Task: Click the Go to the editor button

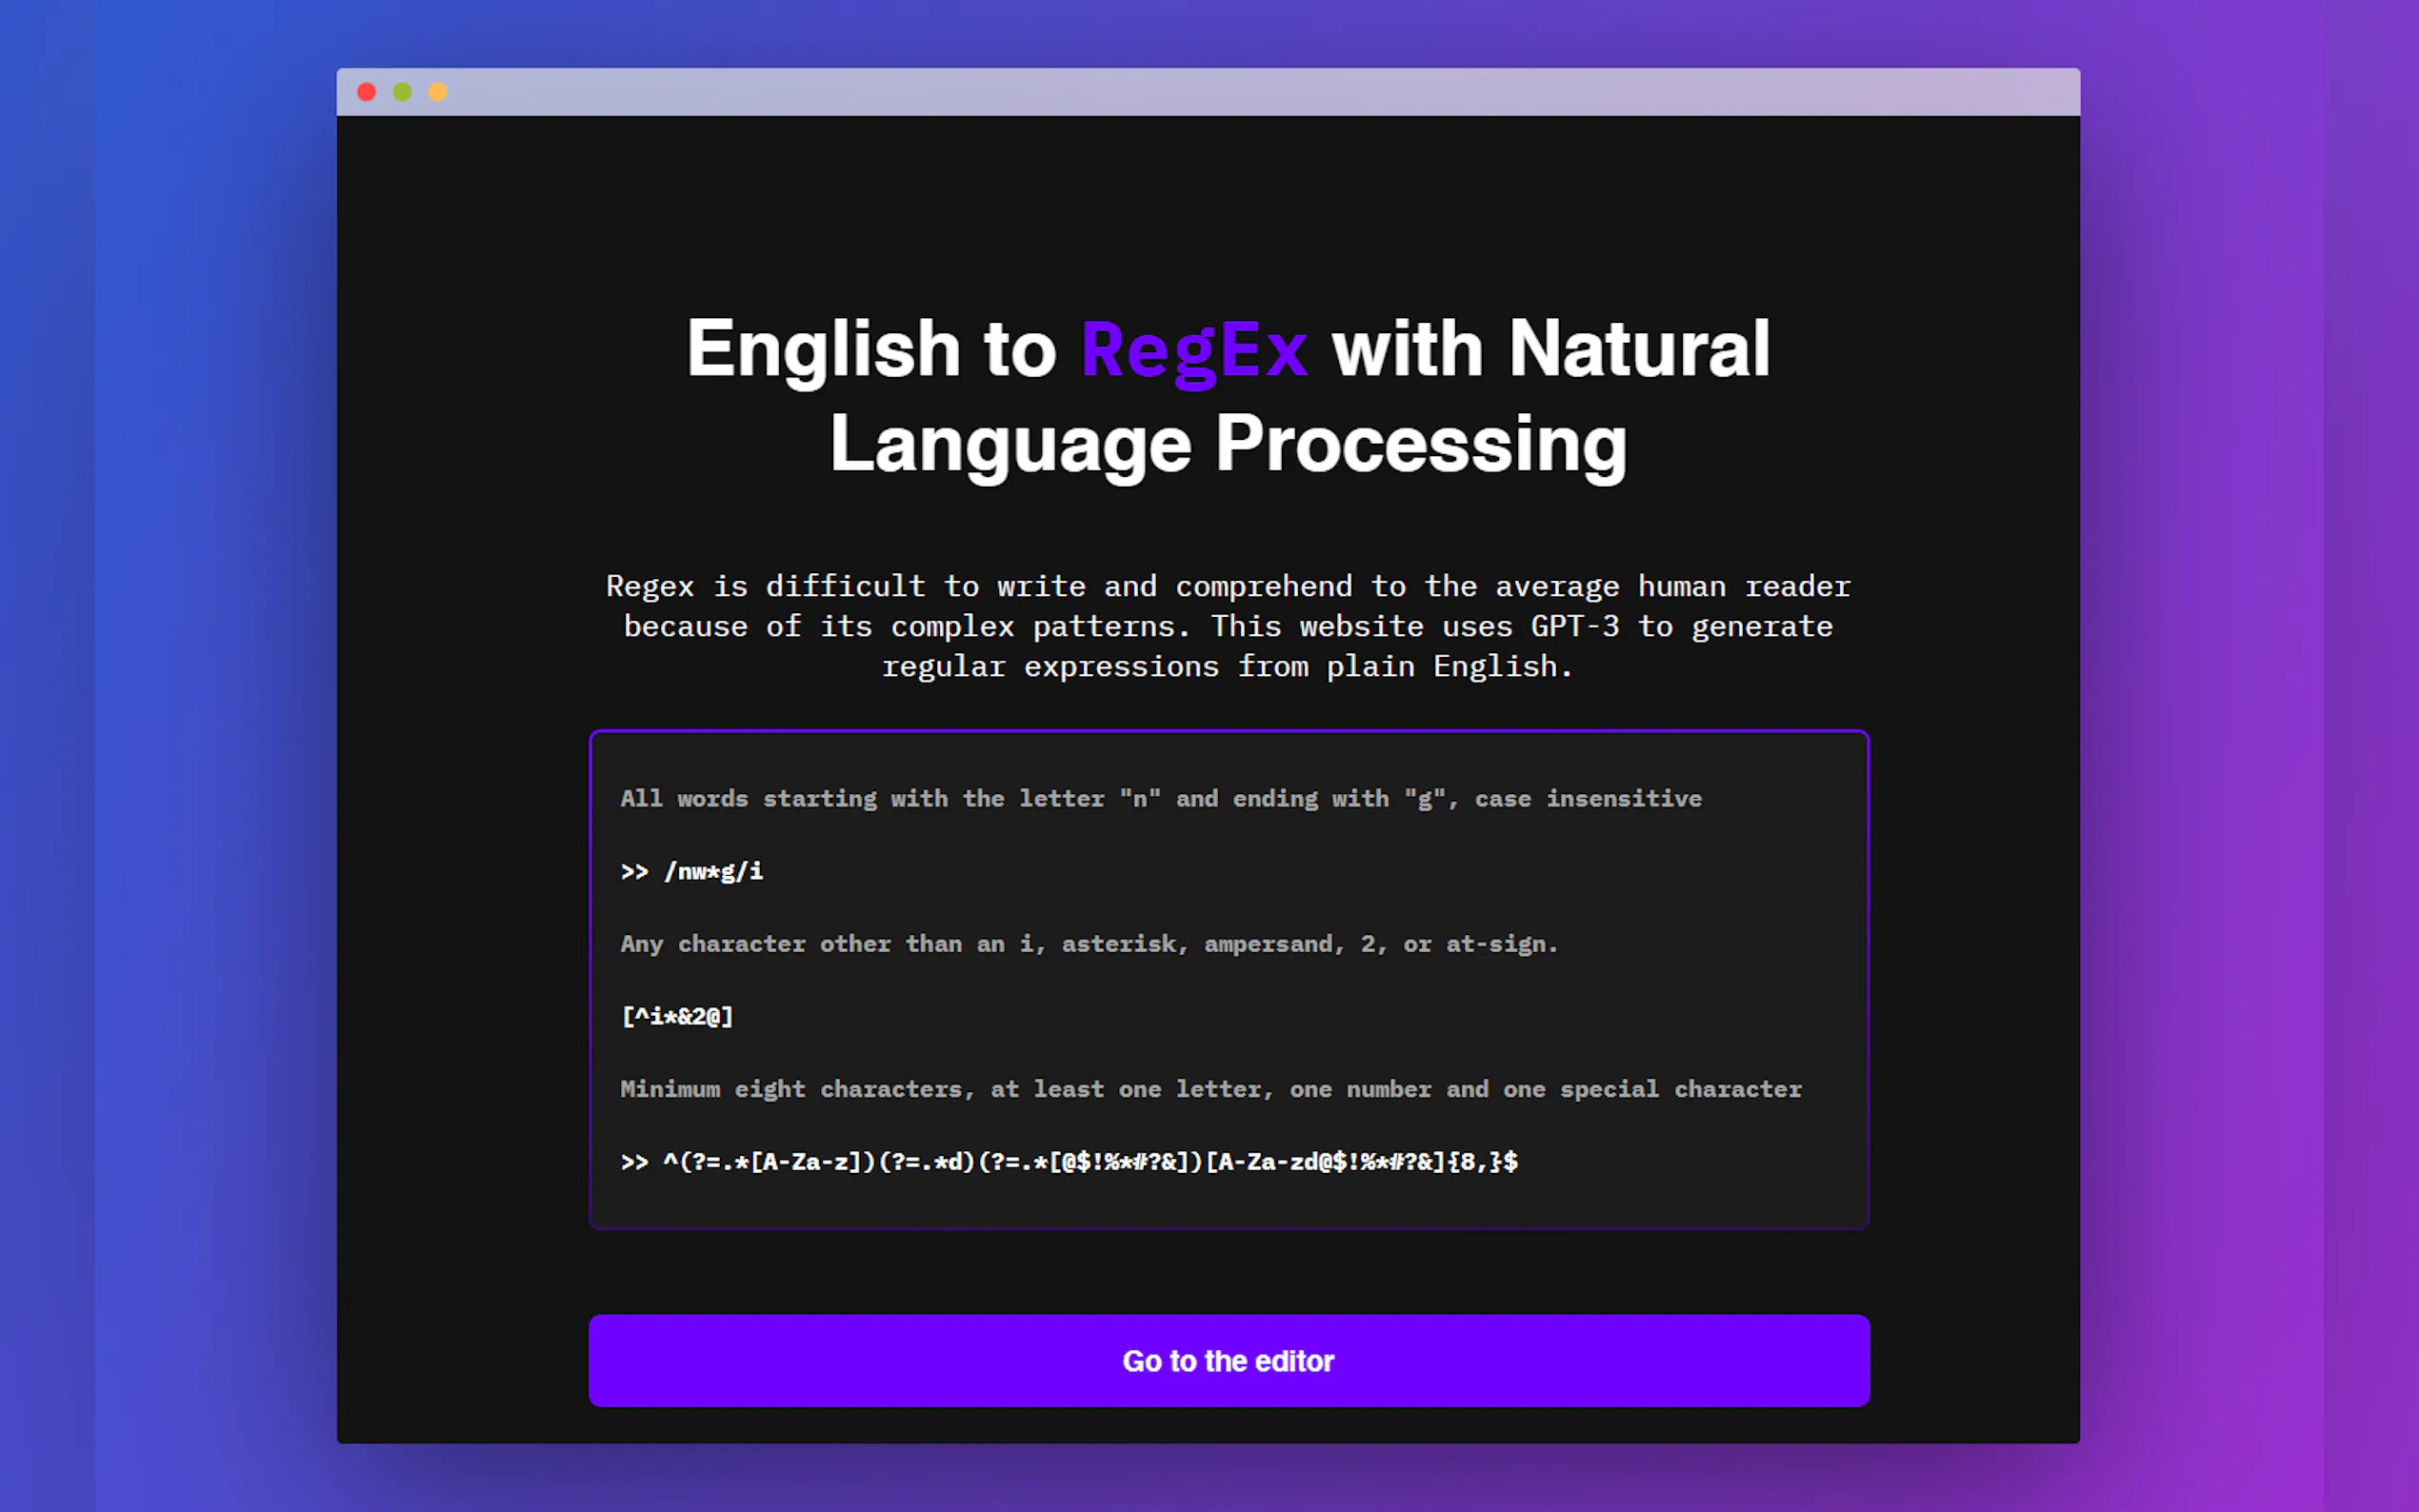Action: 1228,1360
